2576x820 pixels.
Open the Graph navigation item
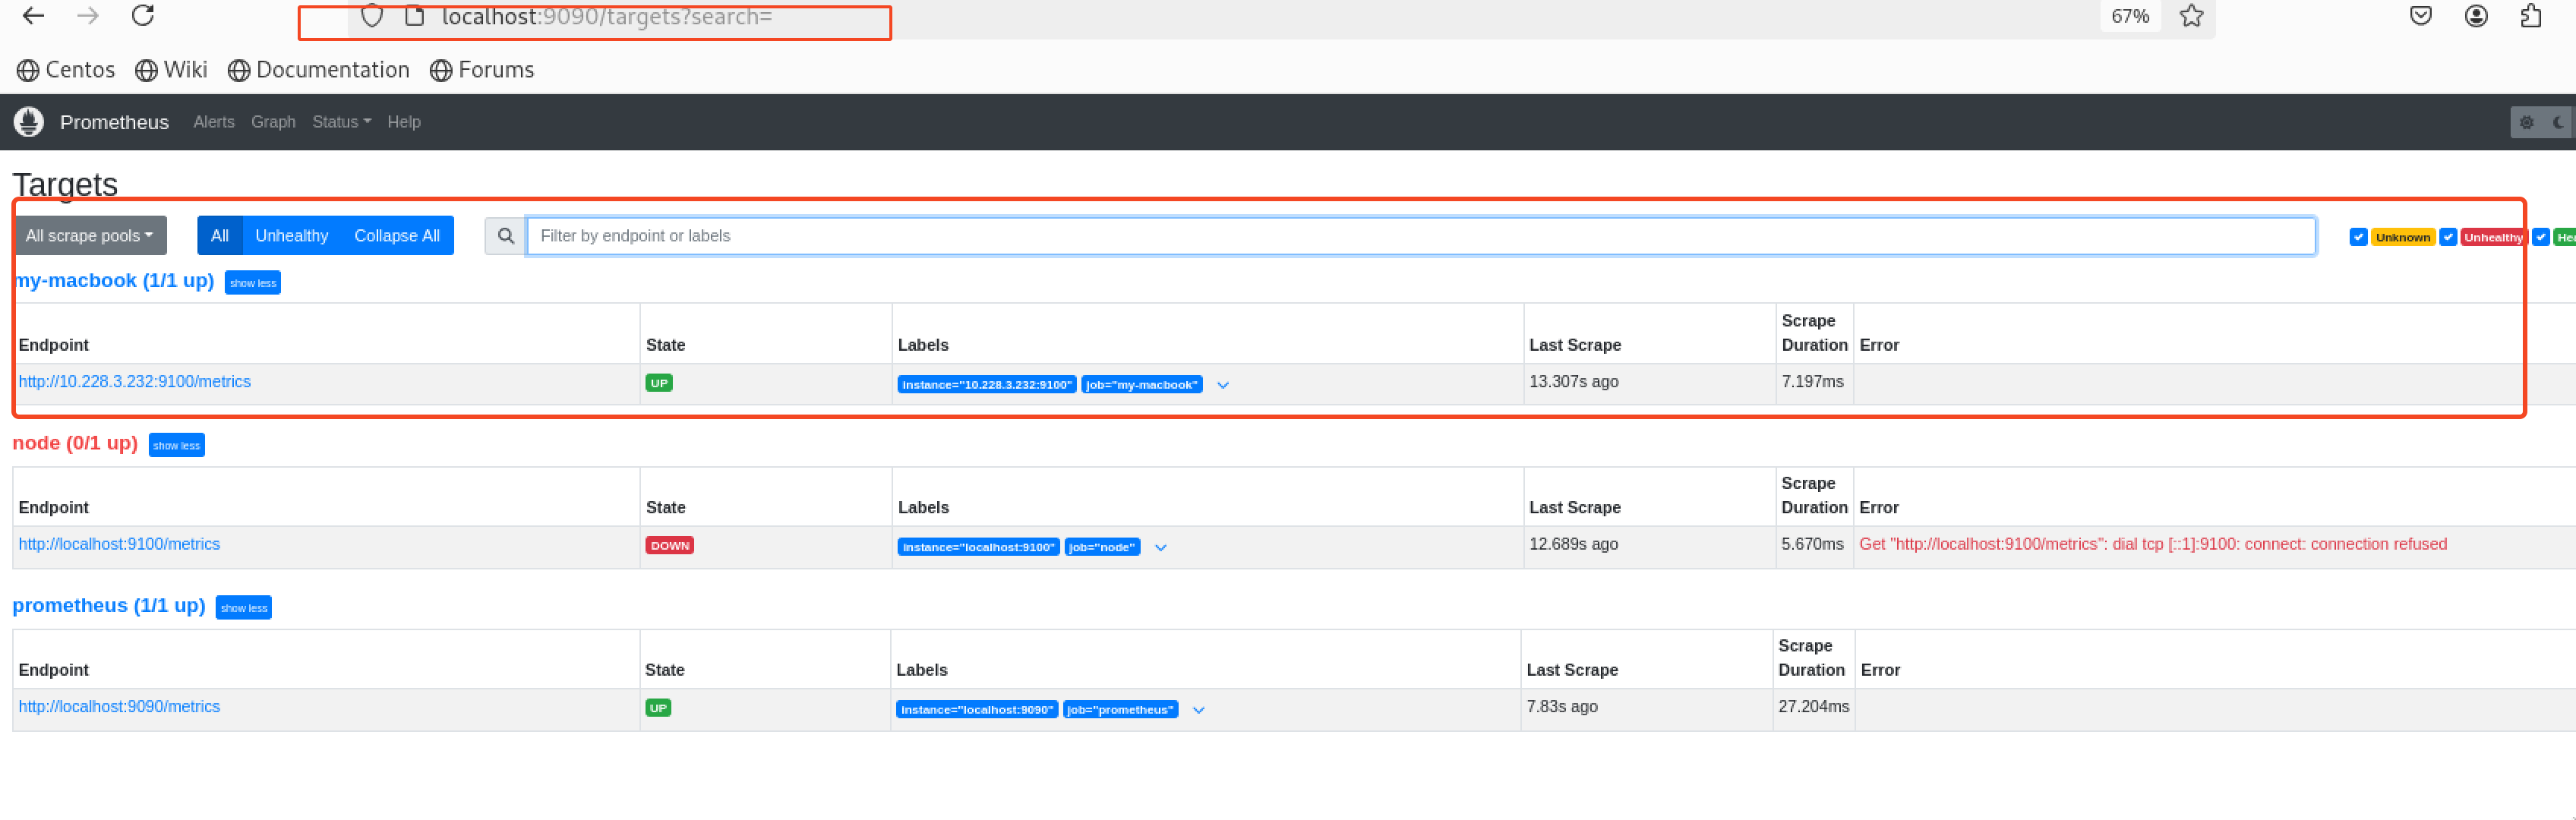click(273, 122)
